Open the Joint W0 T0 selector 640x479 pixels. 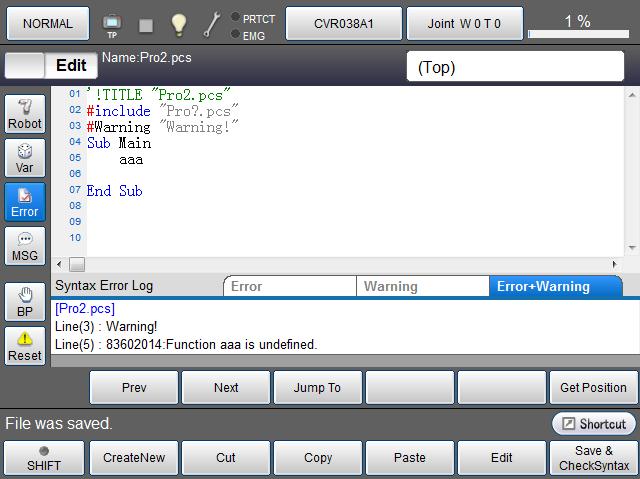(464, 23)
